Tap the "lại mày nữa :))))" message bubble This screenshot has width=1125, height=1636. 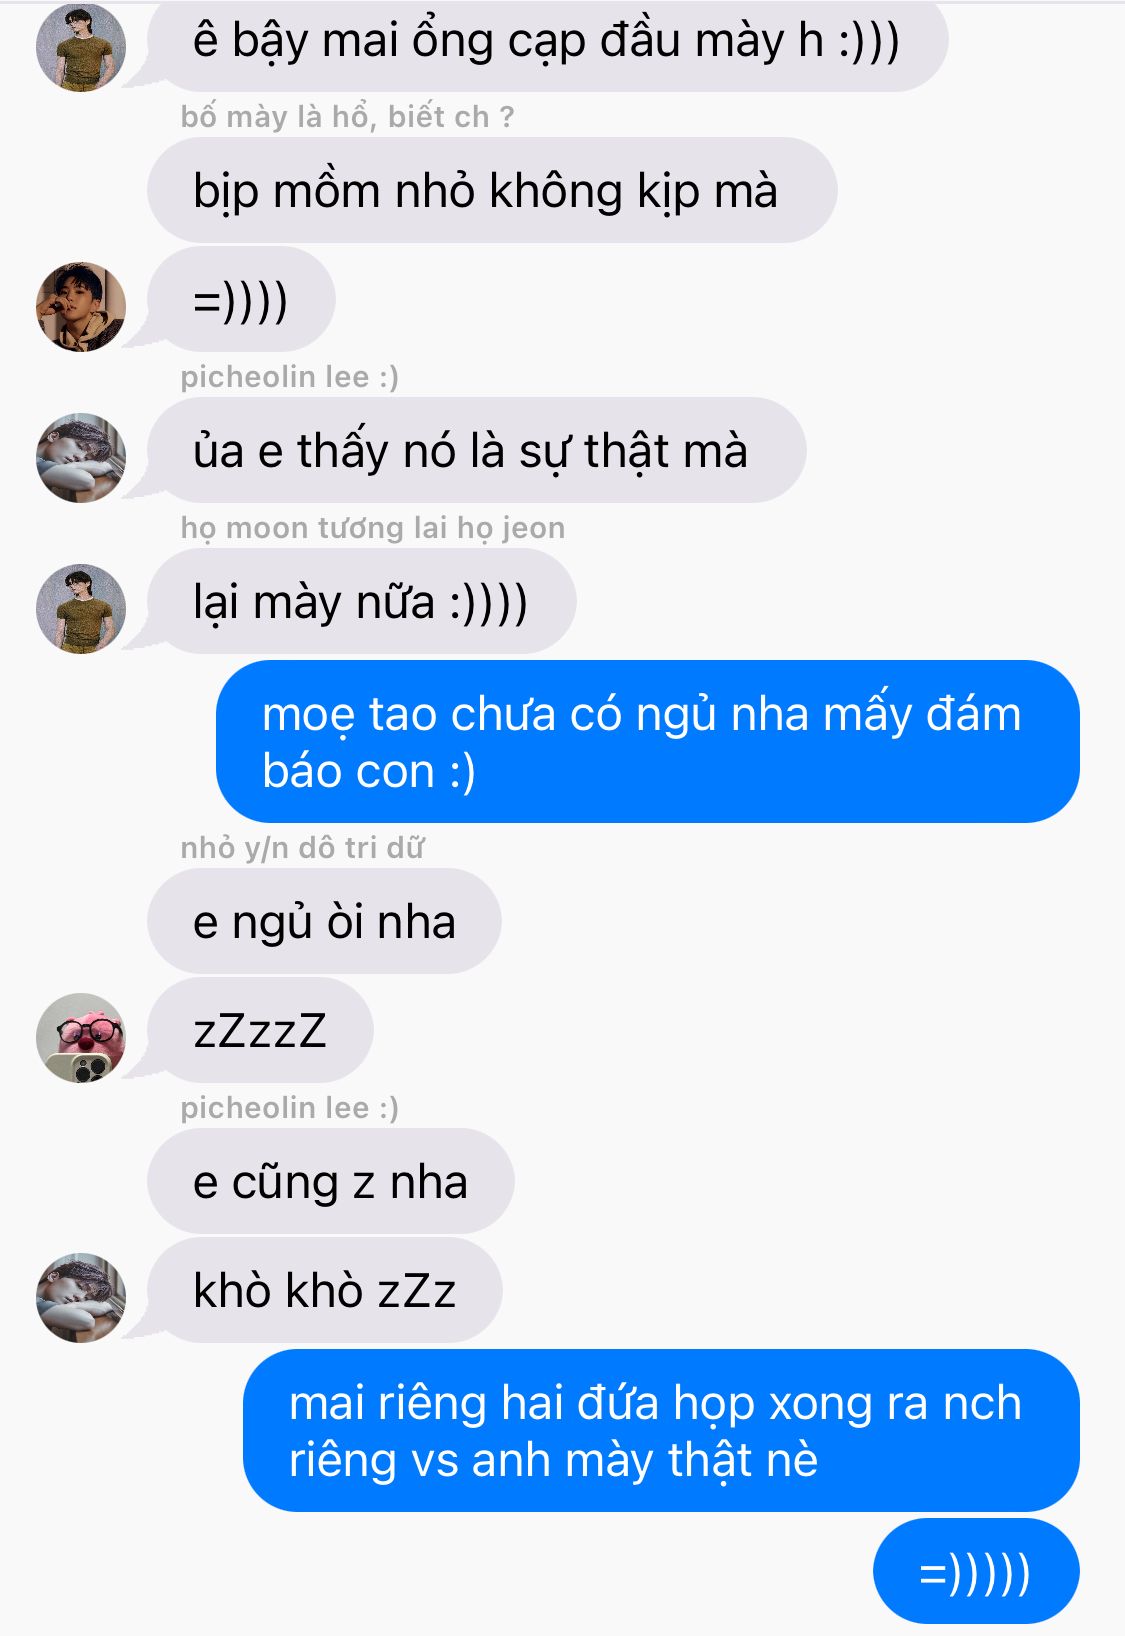tap(361, 602)
